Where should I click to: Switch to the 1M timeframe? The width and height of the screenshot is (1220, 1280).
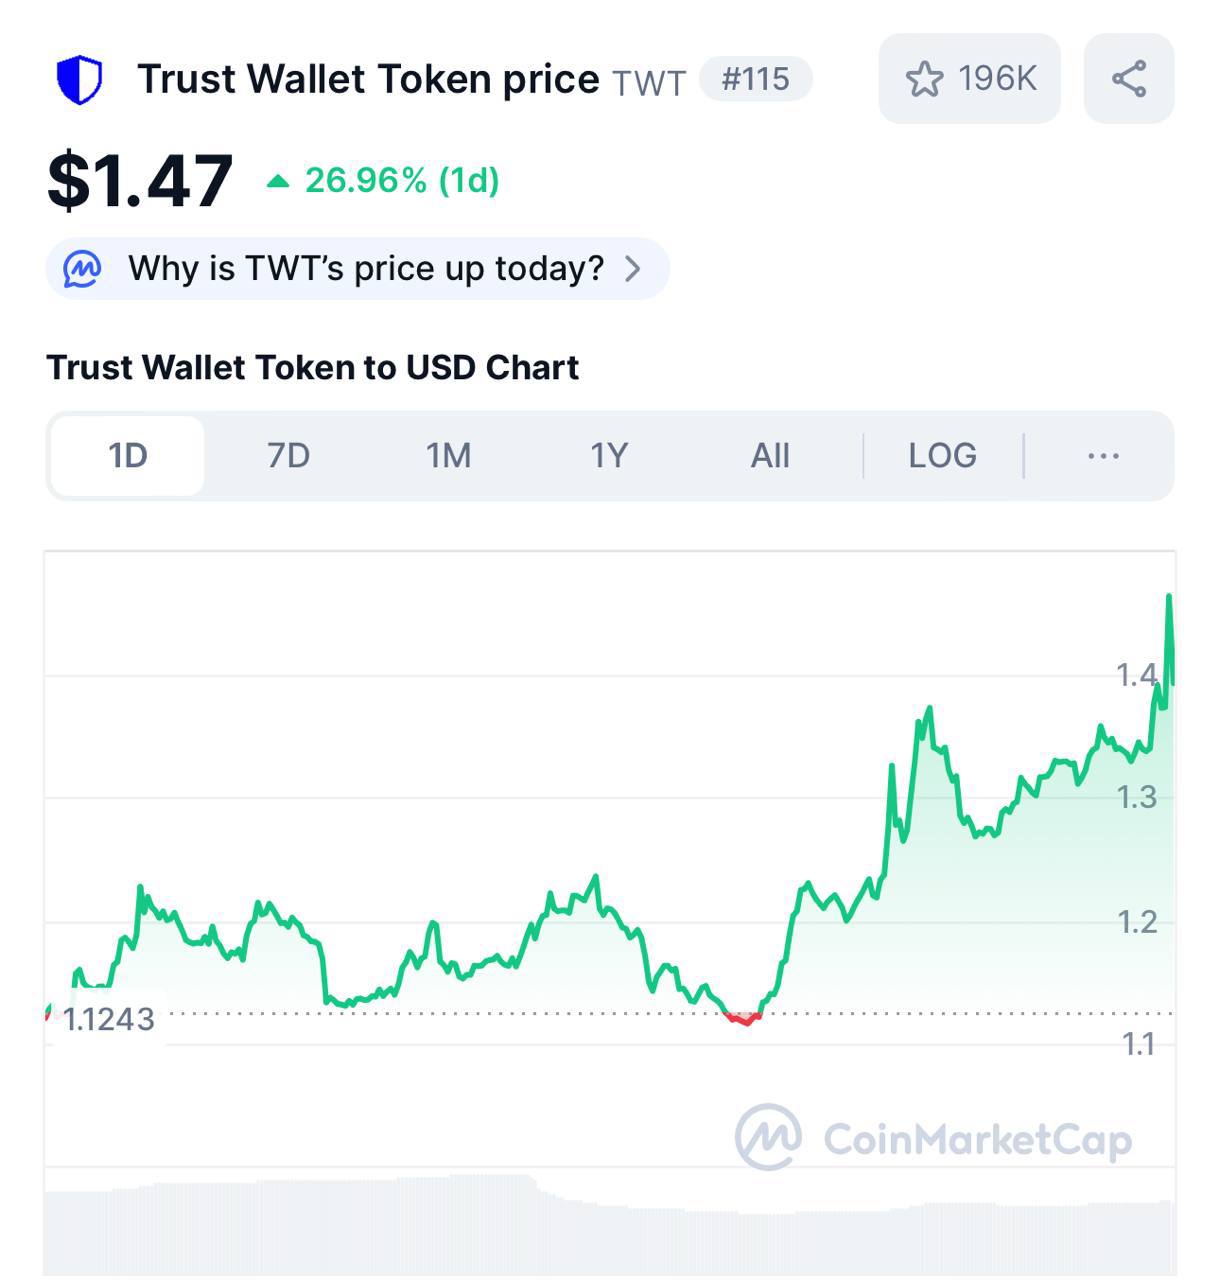[x=448, y=456]
